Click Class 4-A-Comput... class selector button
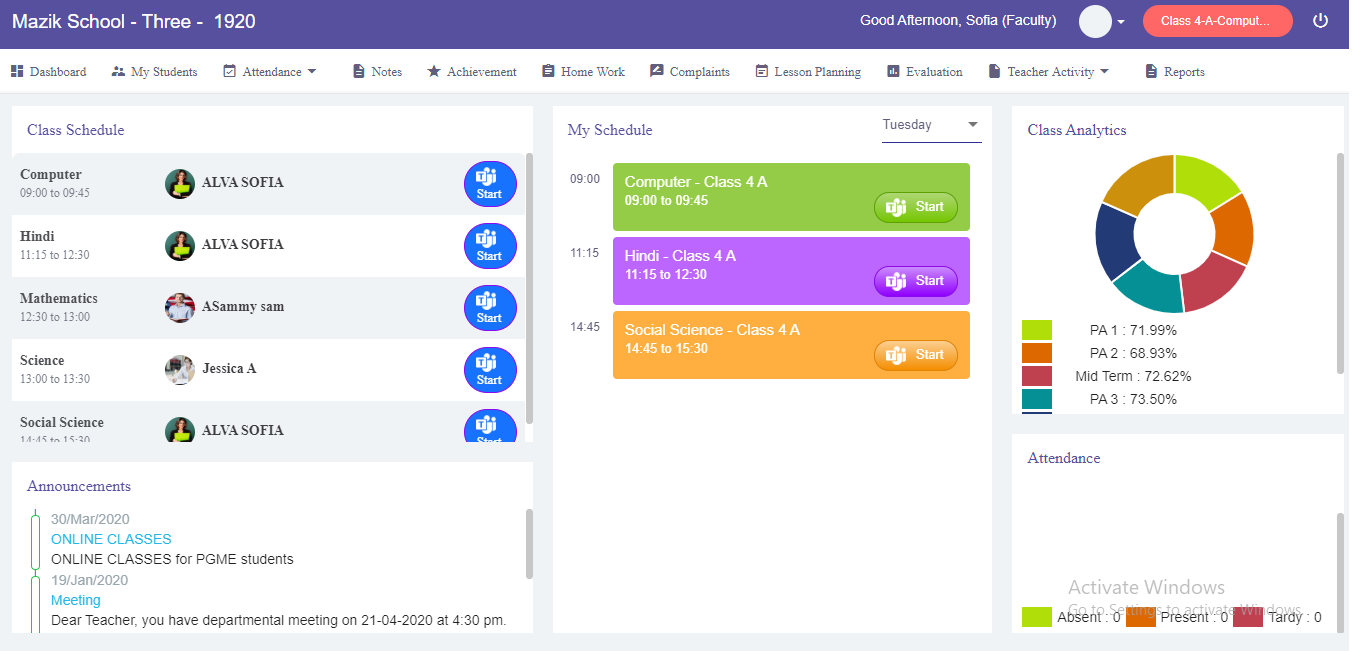The width and height of the screenshot is (1370, 651). coord(1217,21)
